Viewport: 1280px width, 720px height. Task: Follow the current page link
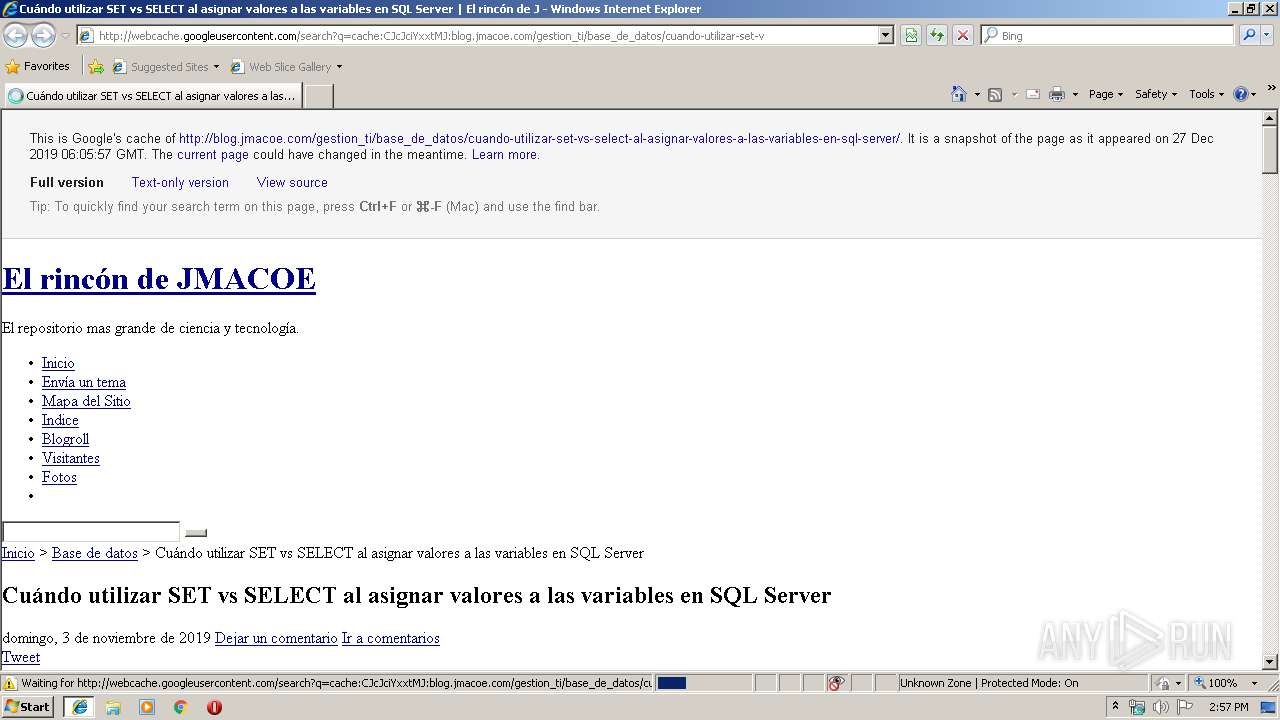pyautogui.click(x=213, y=155)
